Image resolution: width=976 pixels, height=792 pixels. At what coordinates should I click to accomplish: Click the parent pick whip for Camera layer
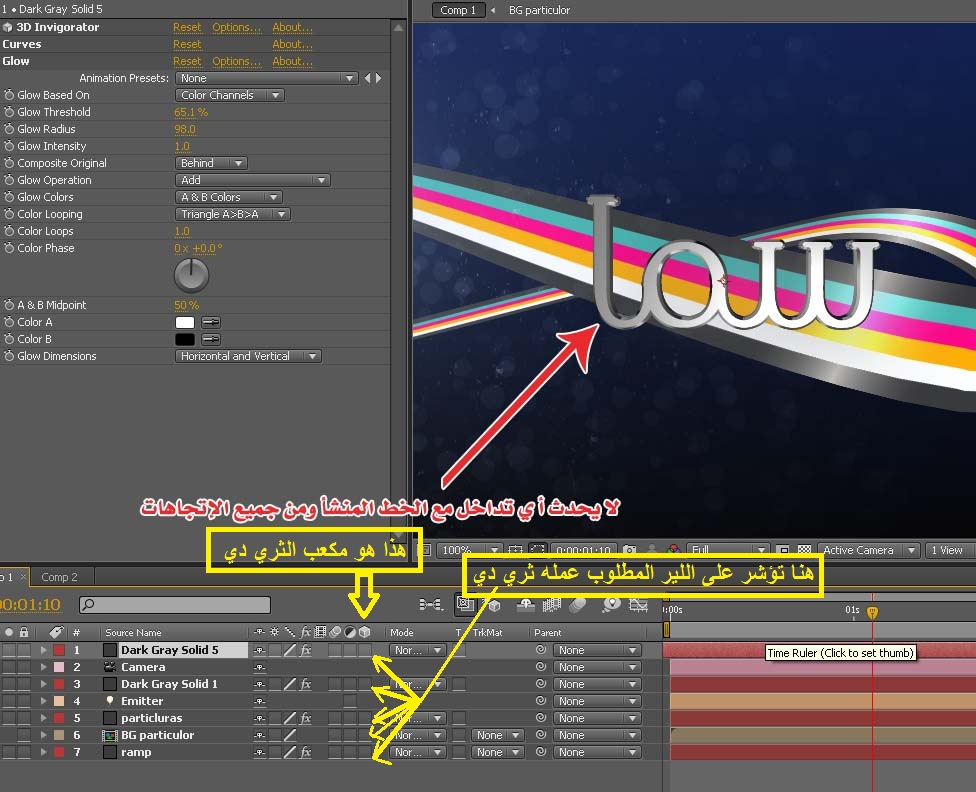(x=541, y=667)
